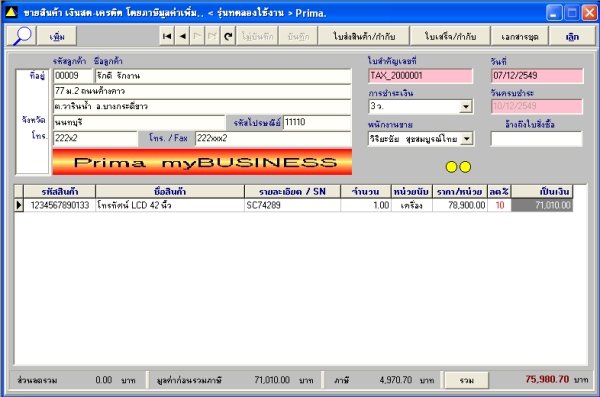The image size is (600, 397).
Task: Expand the salesperson dropdown
Action: pyautogui.click(x=466, y=139)
